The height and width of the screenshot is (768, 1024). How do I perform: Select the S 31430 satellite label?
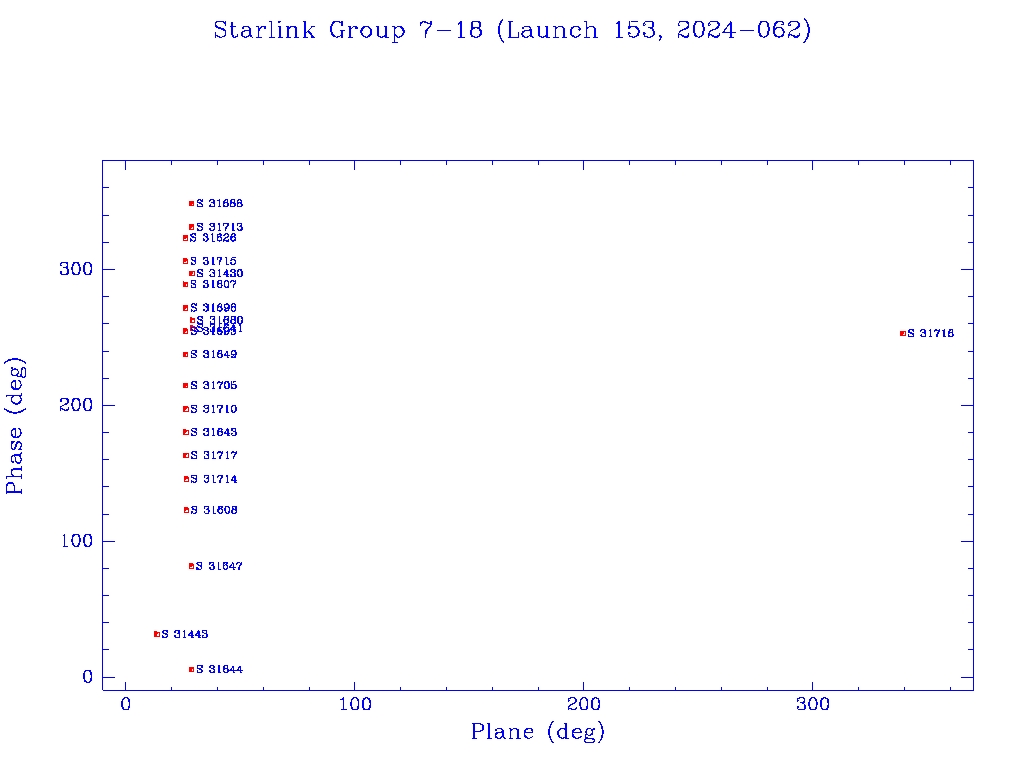(220, 274)
